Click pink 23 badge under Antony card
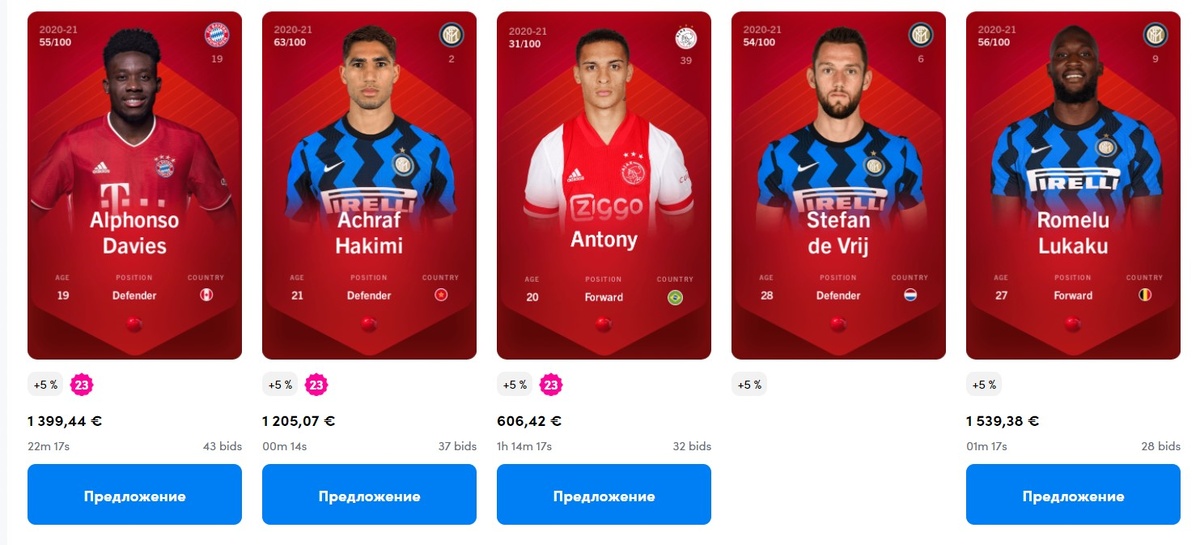Screen dimensions: 1200x545 551,385
